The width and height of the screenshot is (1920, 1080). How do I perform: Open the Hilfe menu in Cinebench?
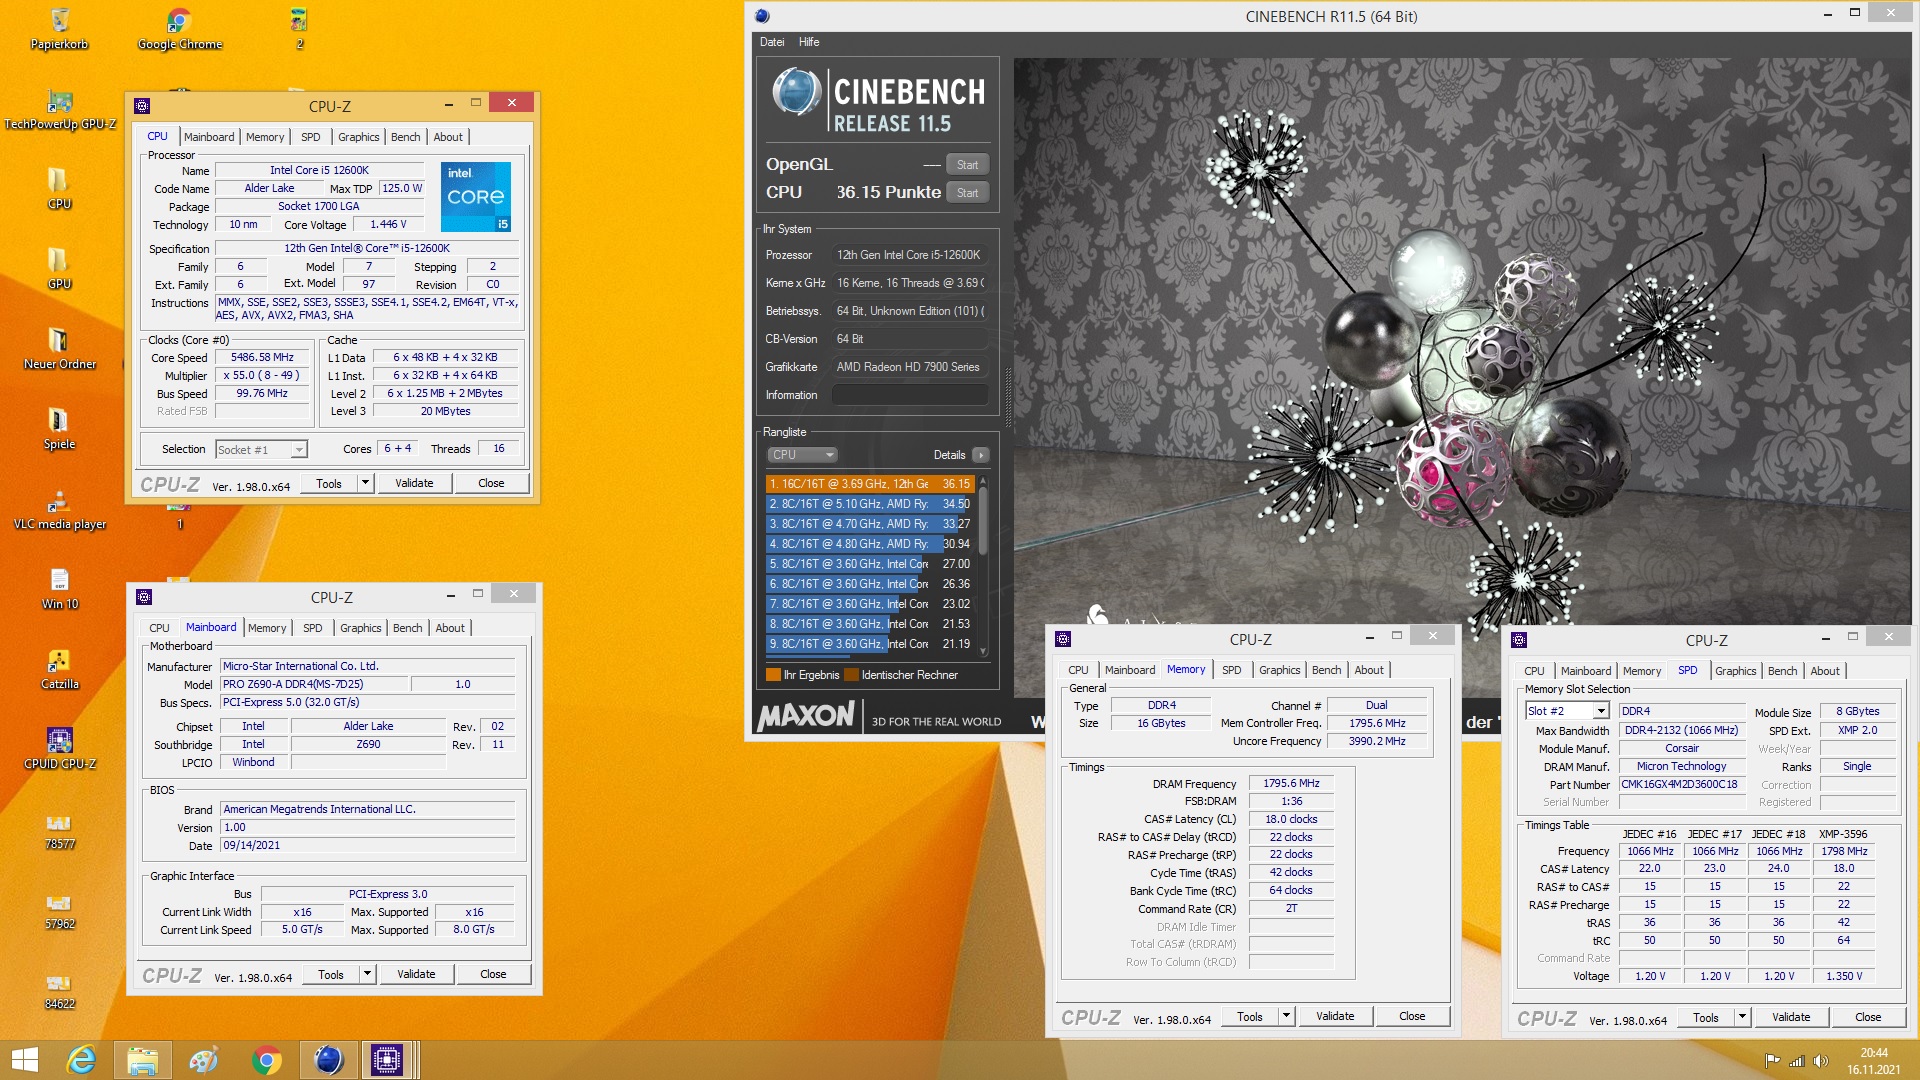809,42
